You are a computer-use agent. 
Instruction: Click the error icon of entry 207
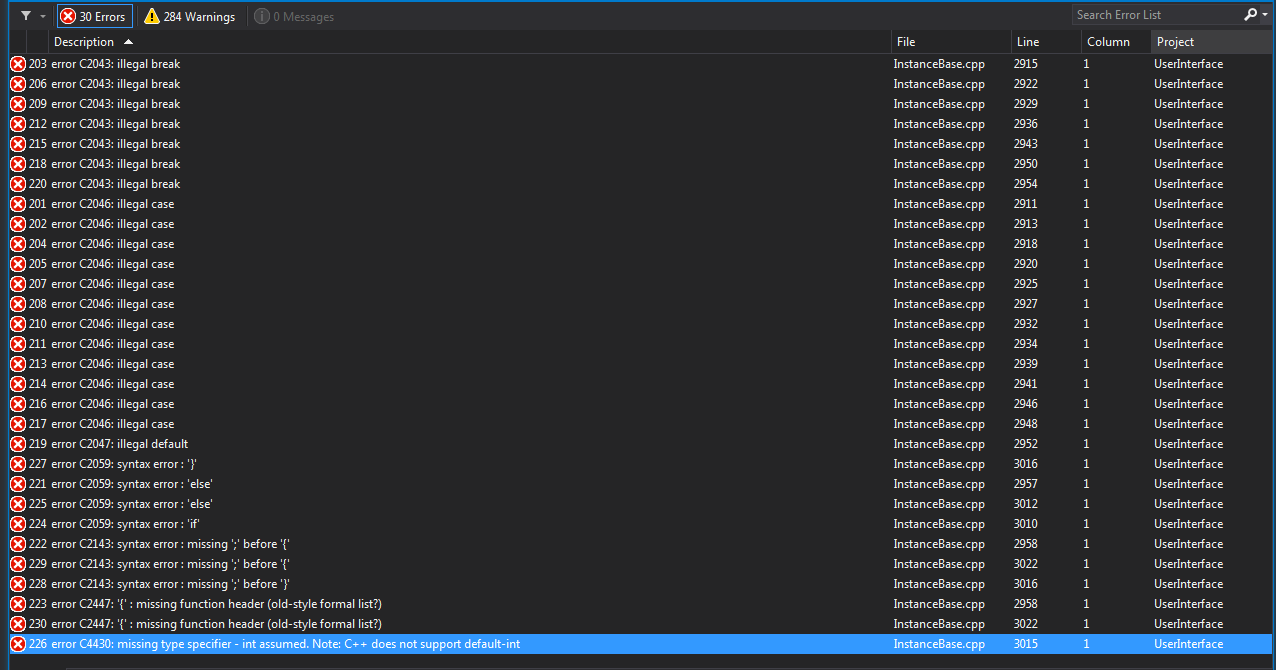click(18, 284)
